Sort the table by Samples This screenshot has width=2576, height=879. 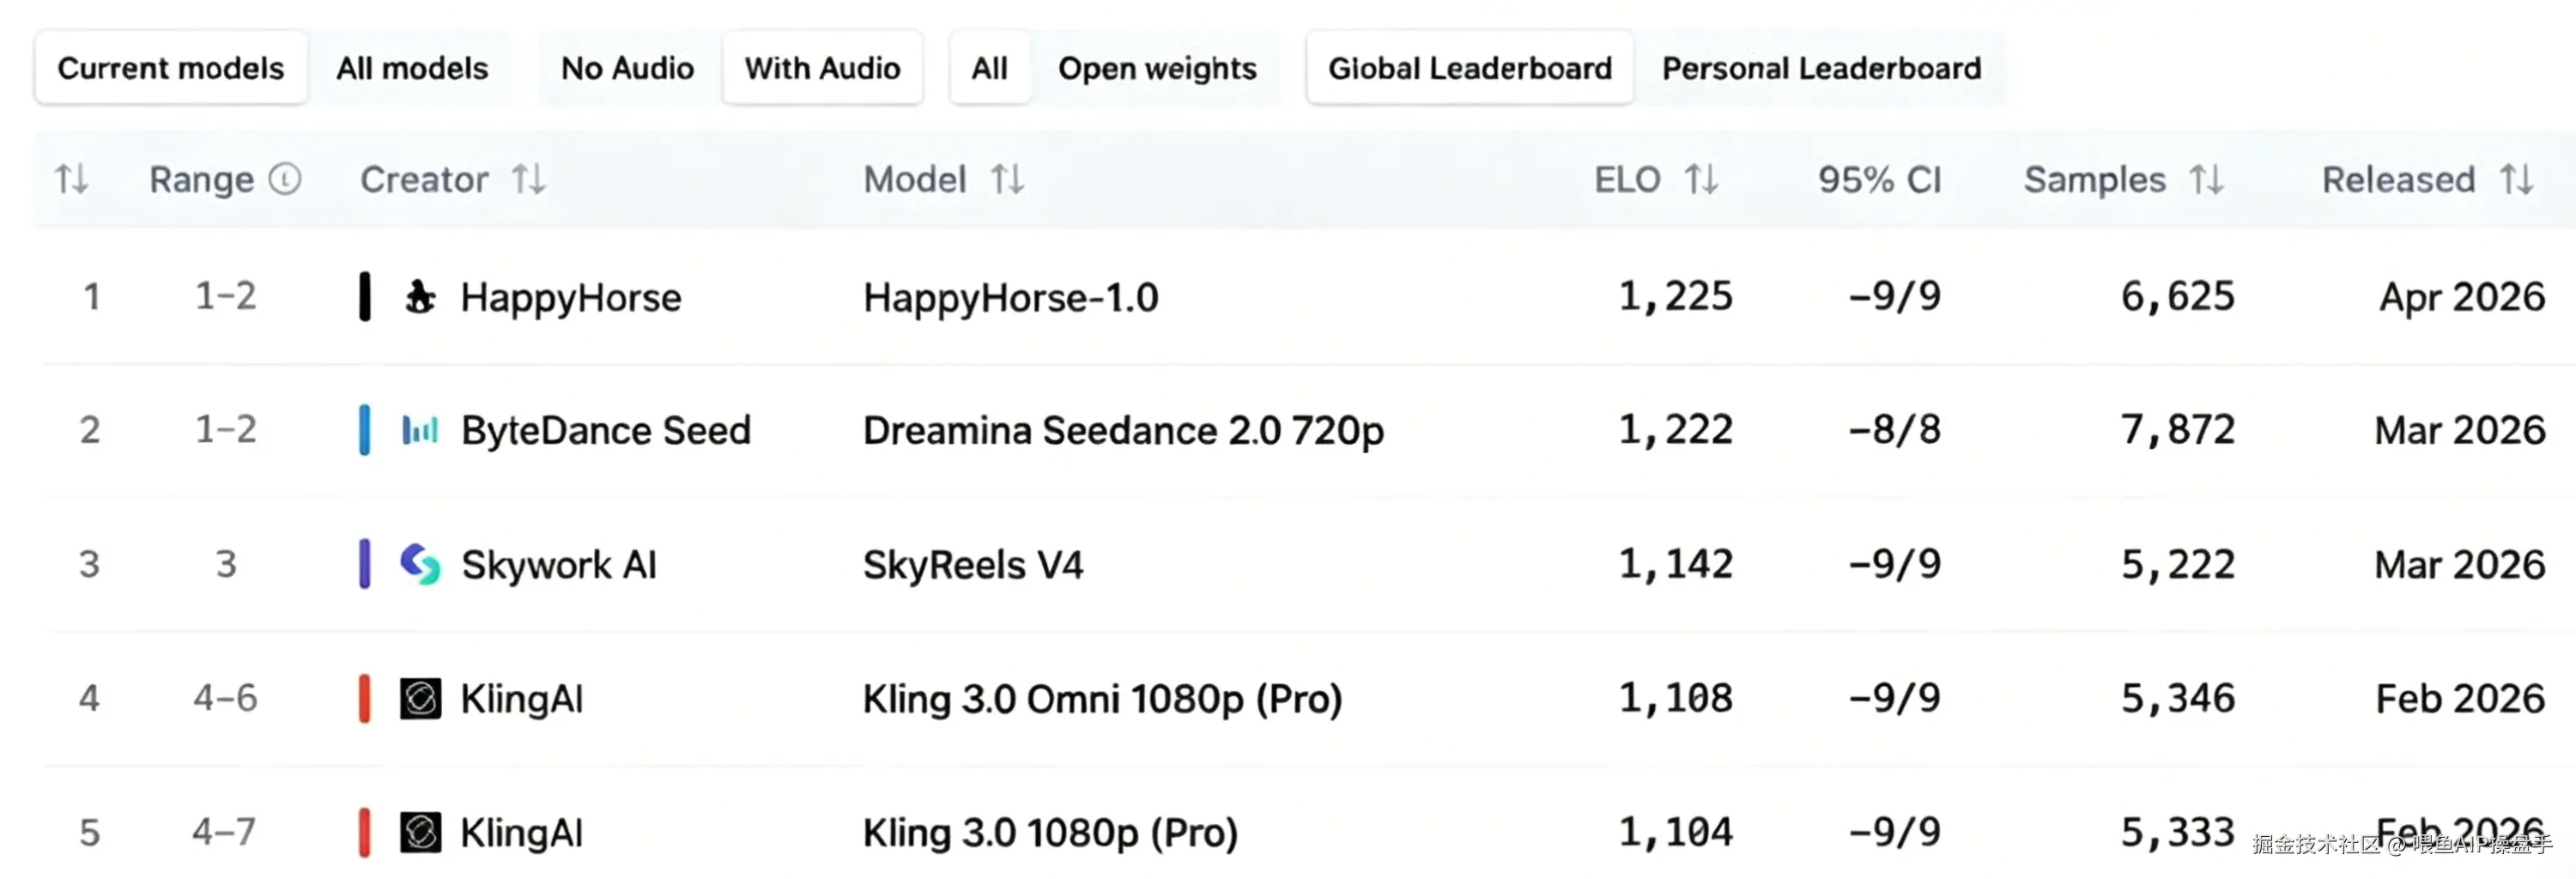pyautogui.click(x=2206, y=180)
